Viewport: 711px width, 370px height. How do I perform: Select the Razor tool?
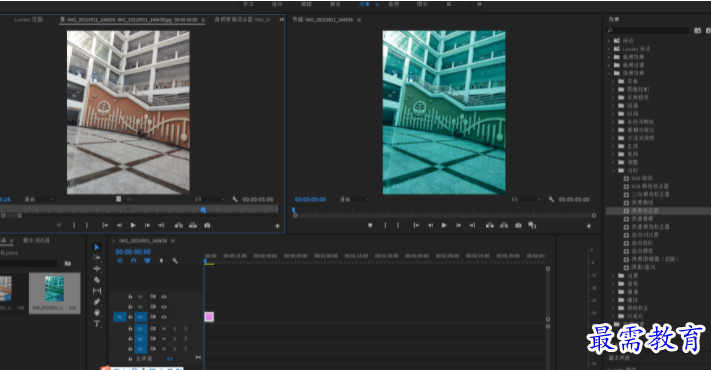pyautogui.click(x=97, y=279)
